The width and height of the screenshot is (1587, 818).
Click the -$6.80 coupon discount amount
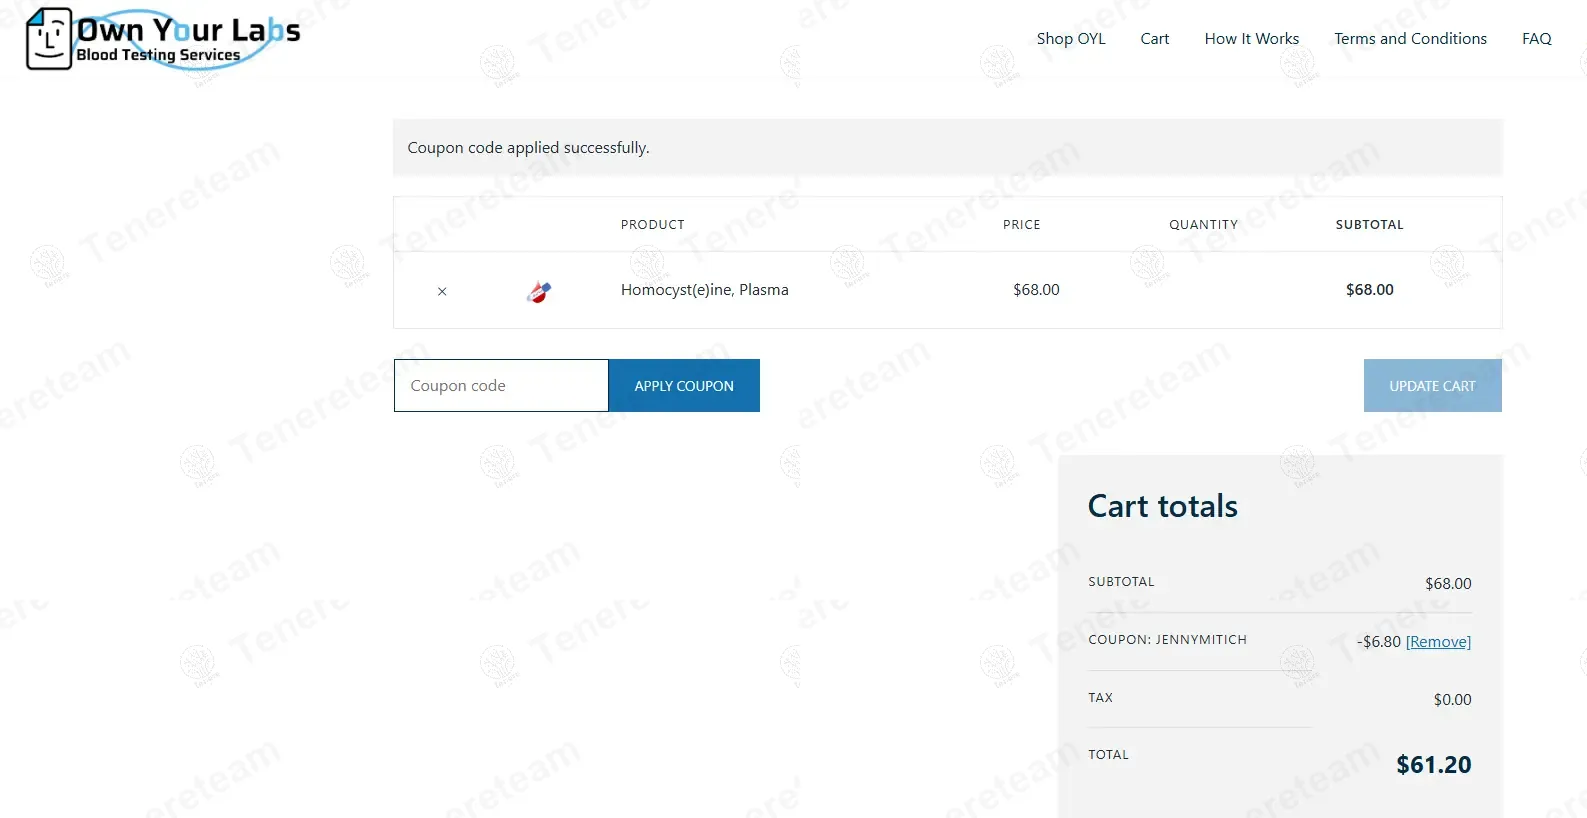[x=1378, y=642]
